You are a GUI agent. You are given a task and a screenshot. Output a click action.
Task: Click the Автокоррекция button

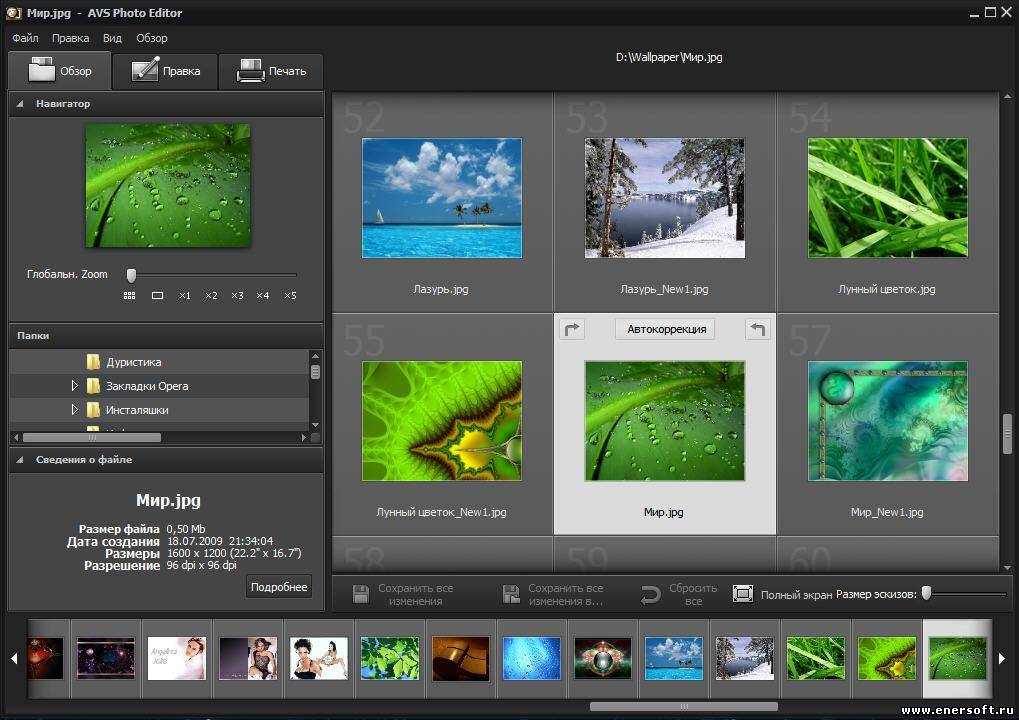667,329
